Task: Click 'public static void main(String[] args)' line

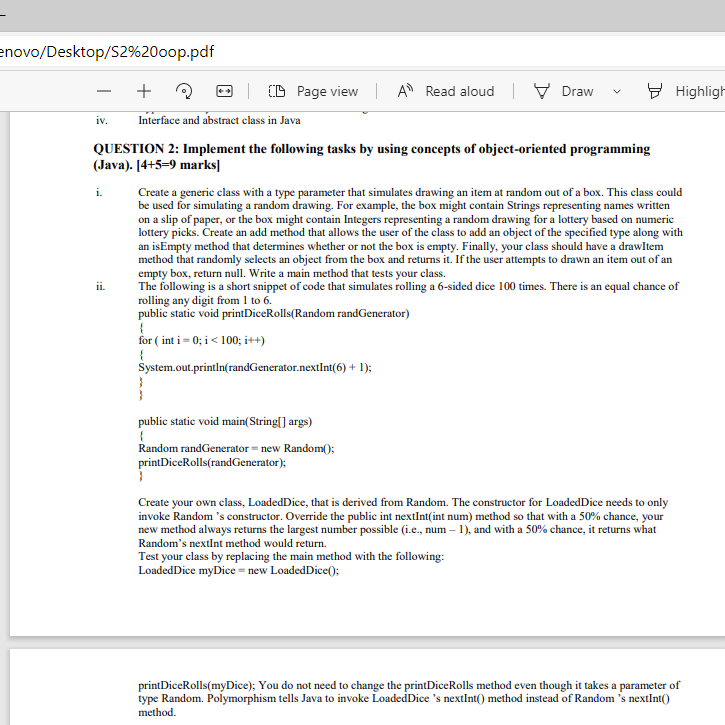Action: [225, 422]
